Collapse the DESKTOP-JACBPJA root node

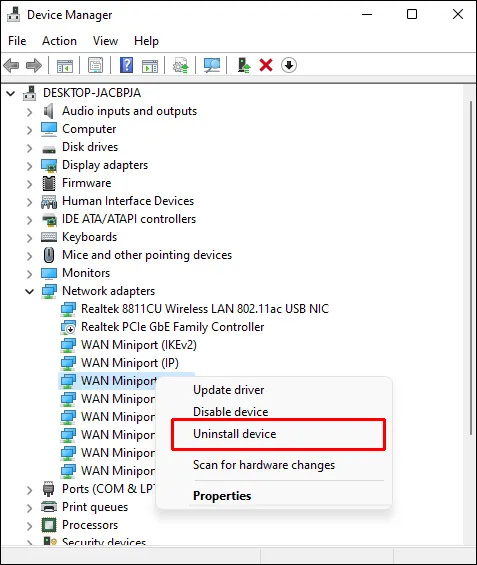(11, 94)
